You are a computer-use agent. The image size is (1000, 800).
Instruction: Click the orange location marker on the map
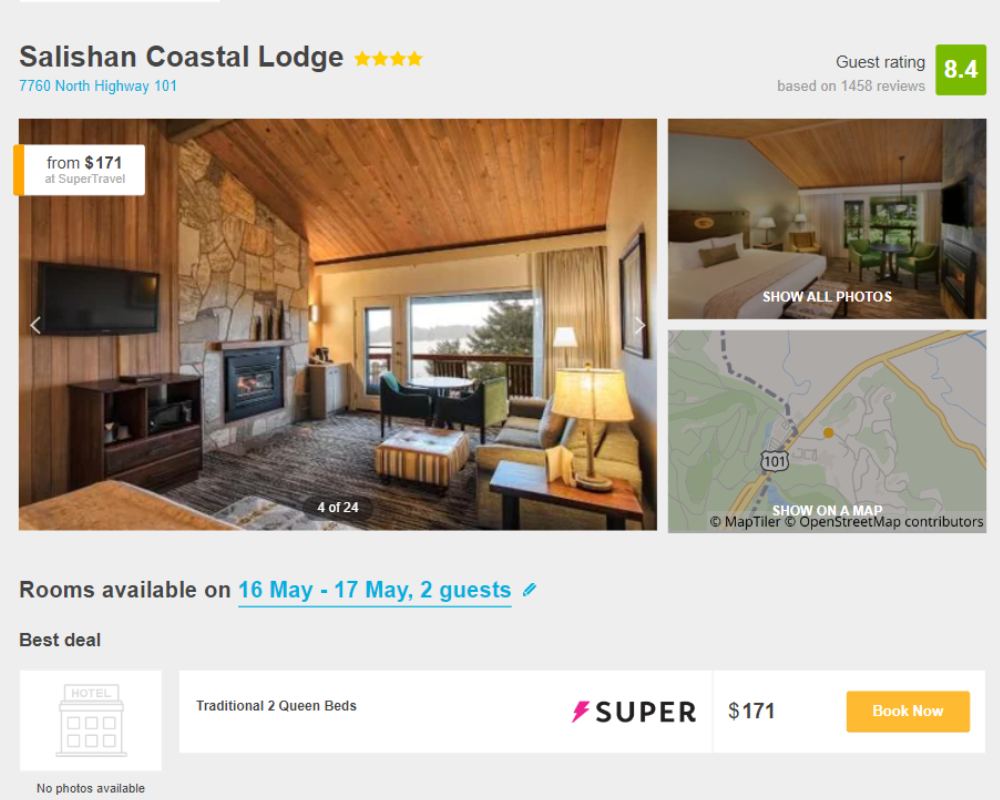coord(828,433)
